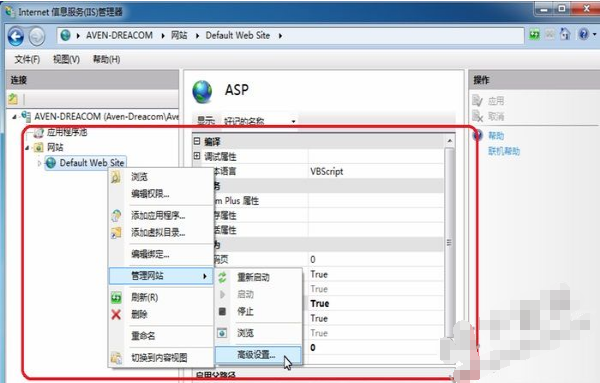The height and width of the screenshot is (383, 600).
Task: Click the sites folder icon in the tree
Action: pyautogui.click(x=38, y=147)
